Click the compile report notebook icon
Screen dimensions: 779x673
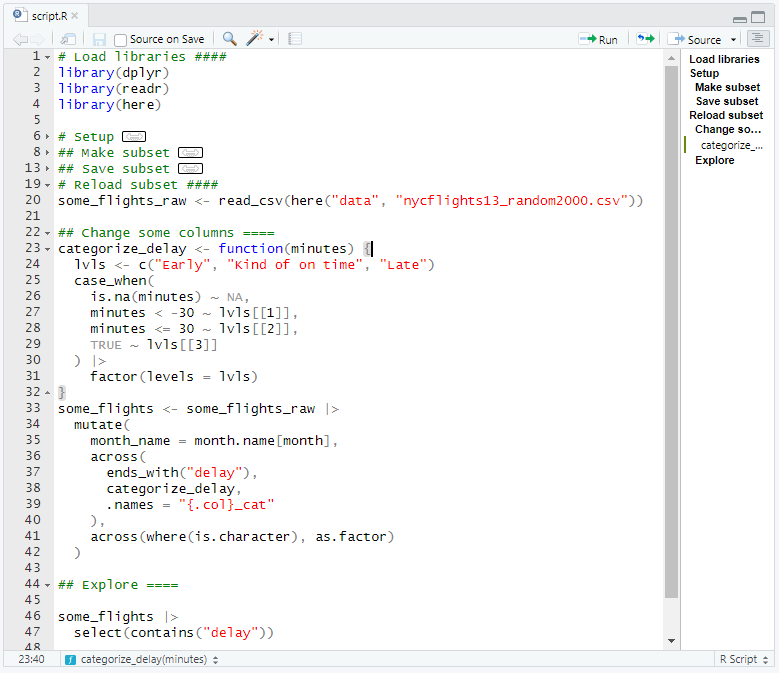[295, 39]
